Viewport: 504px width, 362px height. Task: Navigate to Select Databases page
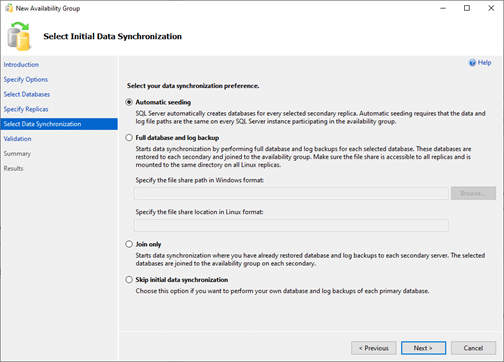[x=27, y=94]
